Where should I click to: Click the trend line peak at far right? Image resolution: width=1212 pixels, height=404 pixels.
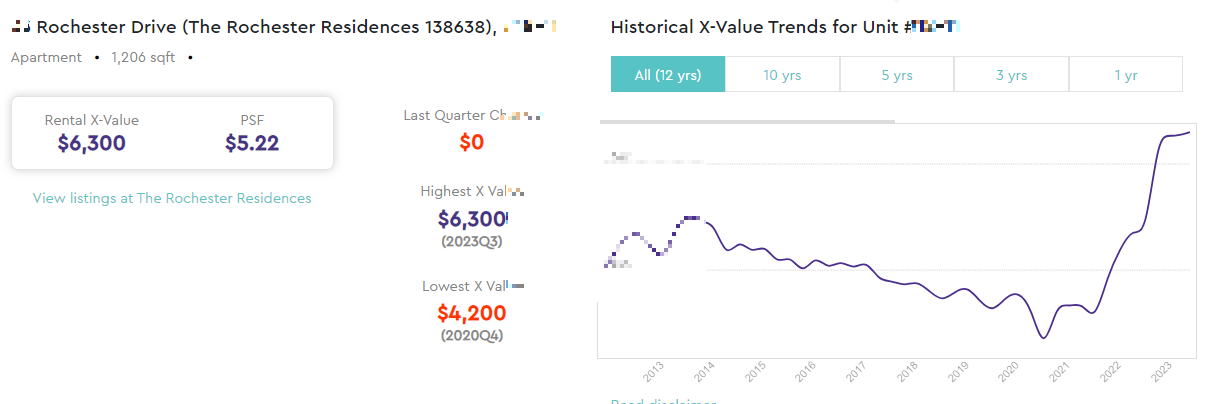(1188, 132)
